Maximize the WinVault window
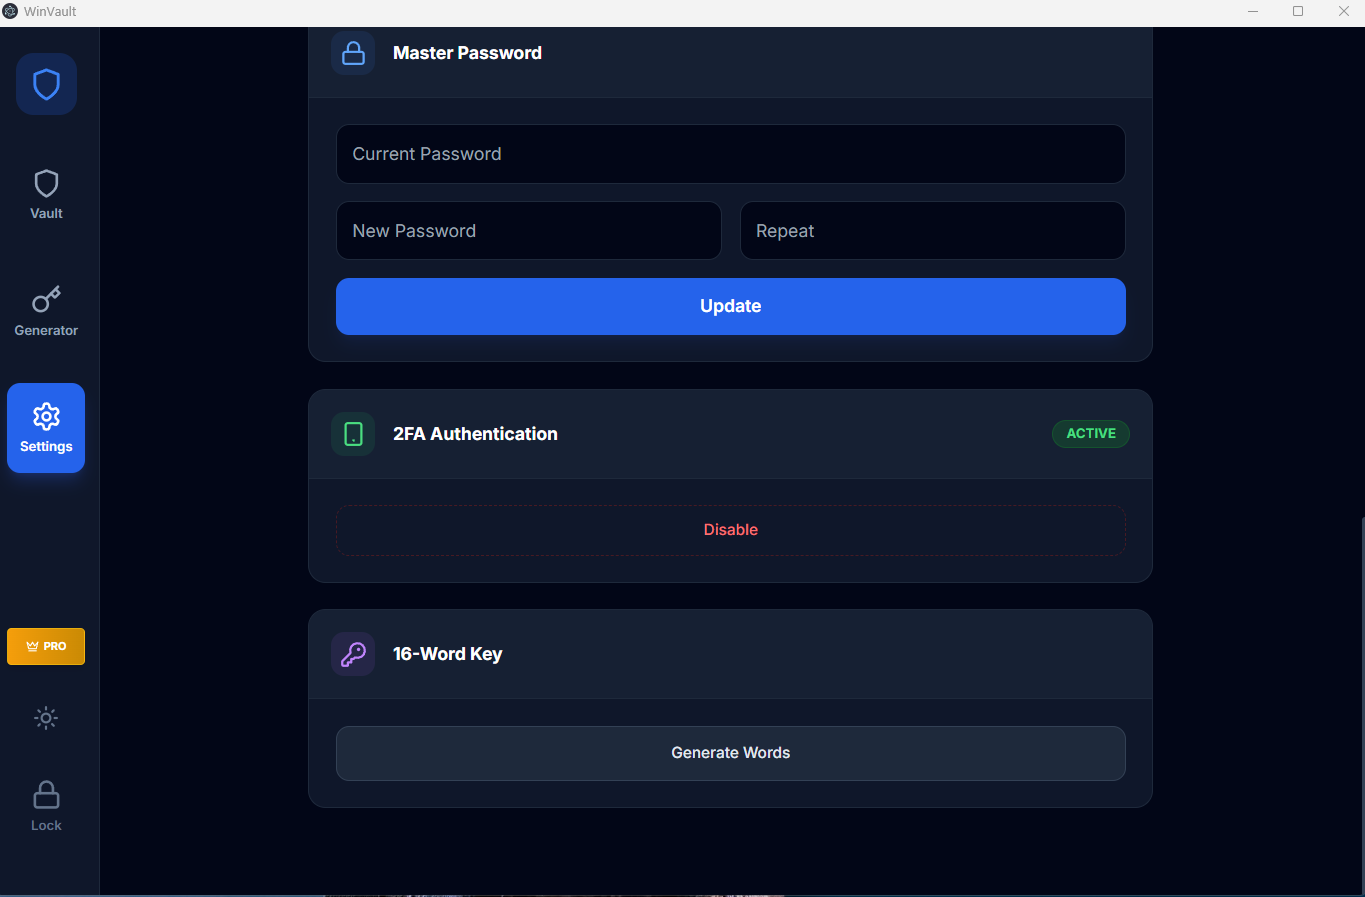1365x897 pixels. click(x=1298, y=11)
